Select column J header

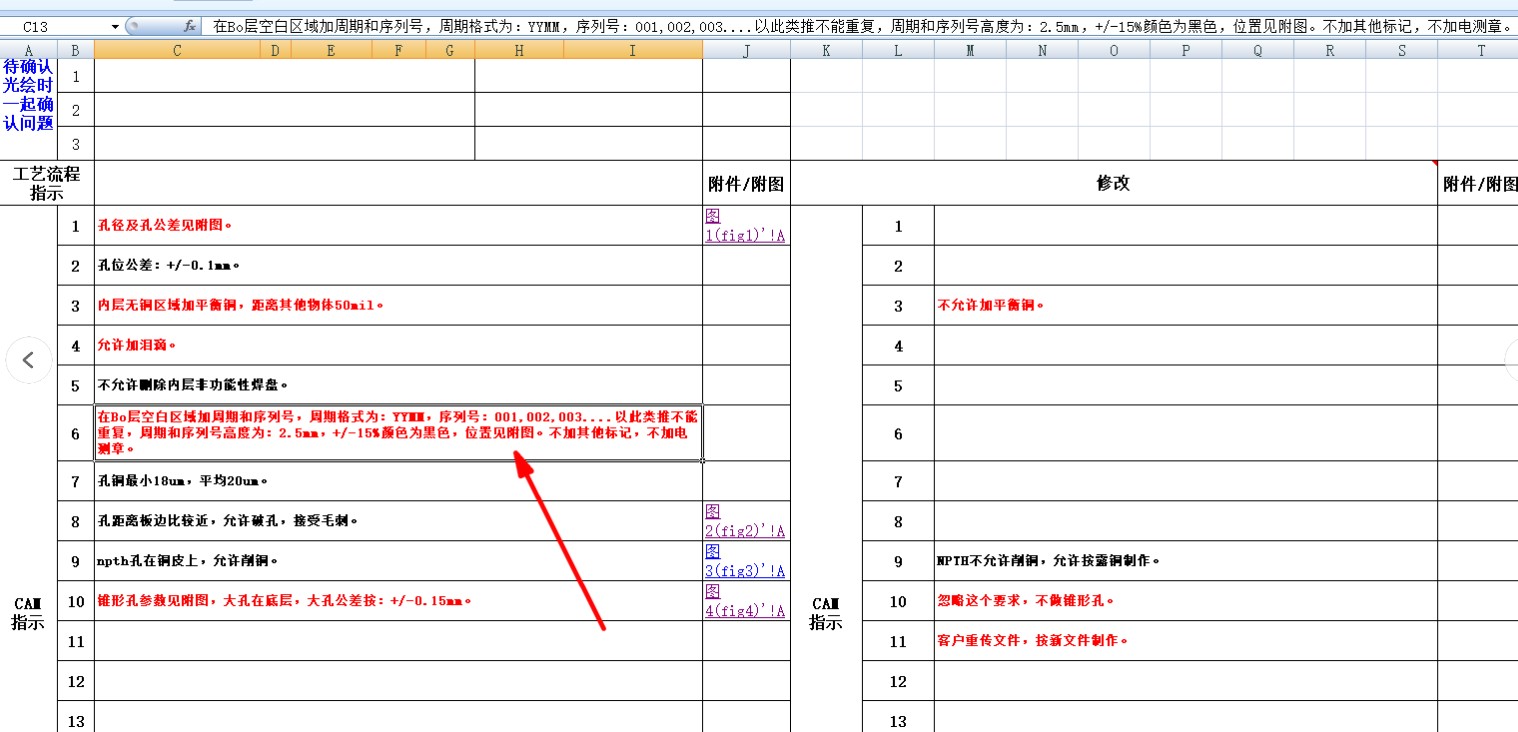click(746, 50)
